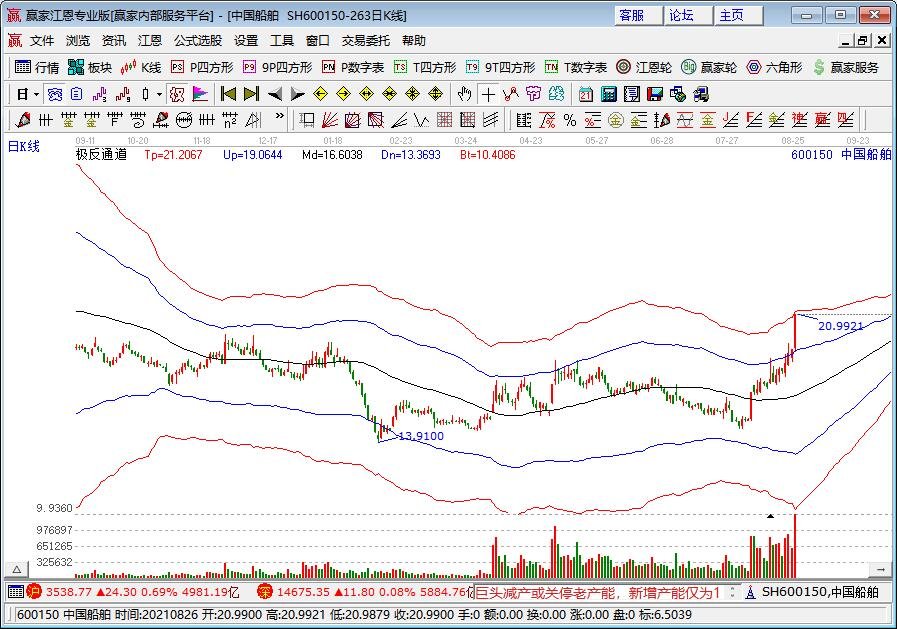897x629 pixels.
Task: Click the triangle button below volume scale
Action: point(17,570)
